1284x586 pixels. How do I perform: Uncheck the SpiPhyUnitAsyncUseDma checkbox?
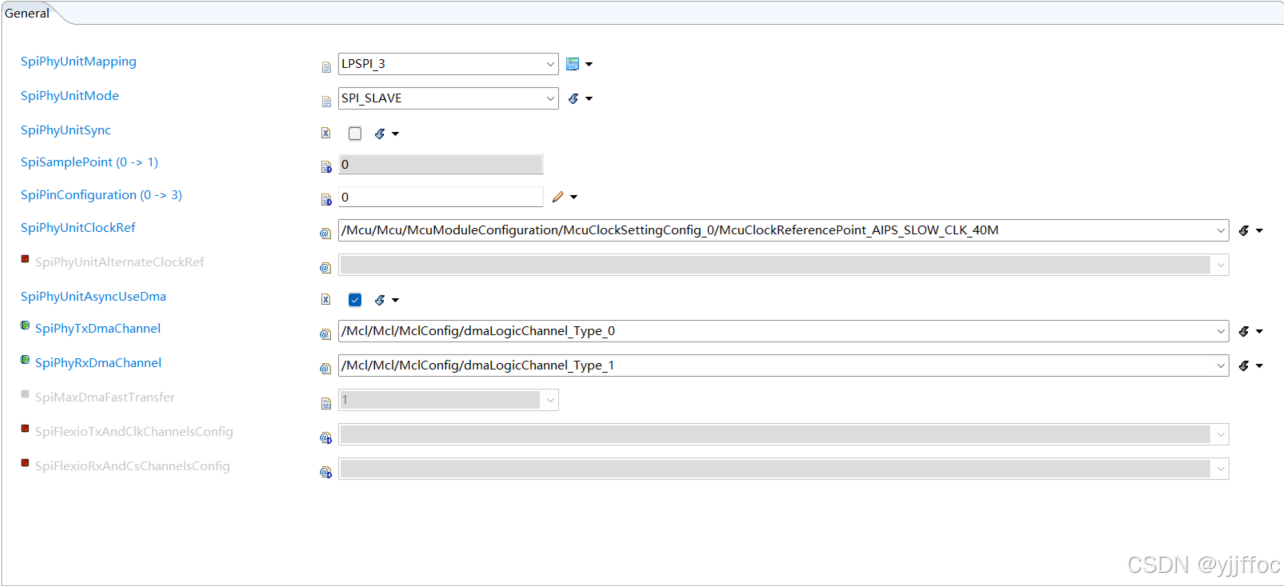(x=355, y=300)
